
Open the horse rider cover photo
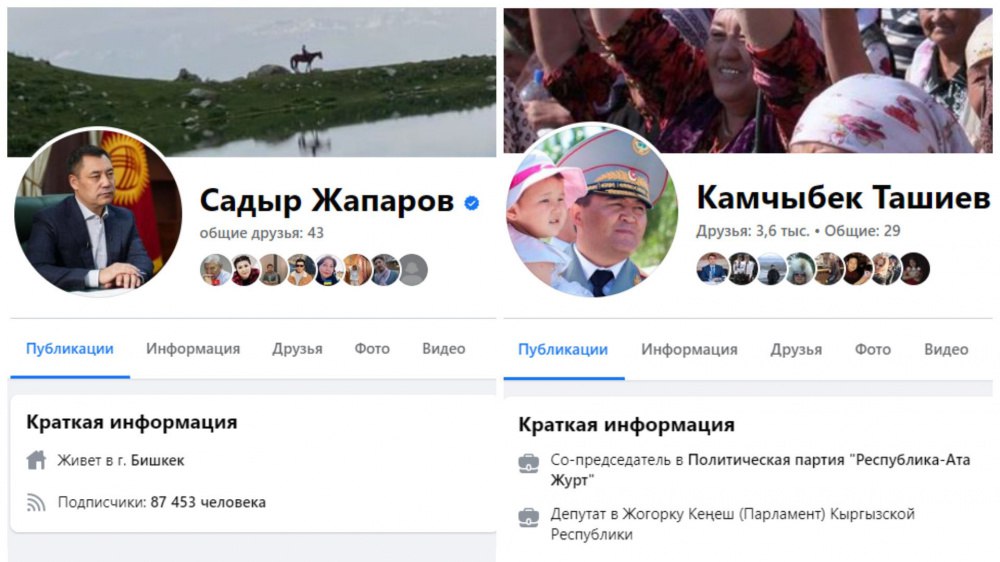tap(251, 82)
